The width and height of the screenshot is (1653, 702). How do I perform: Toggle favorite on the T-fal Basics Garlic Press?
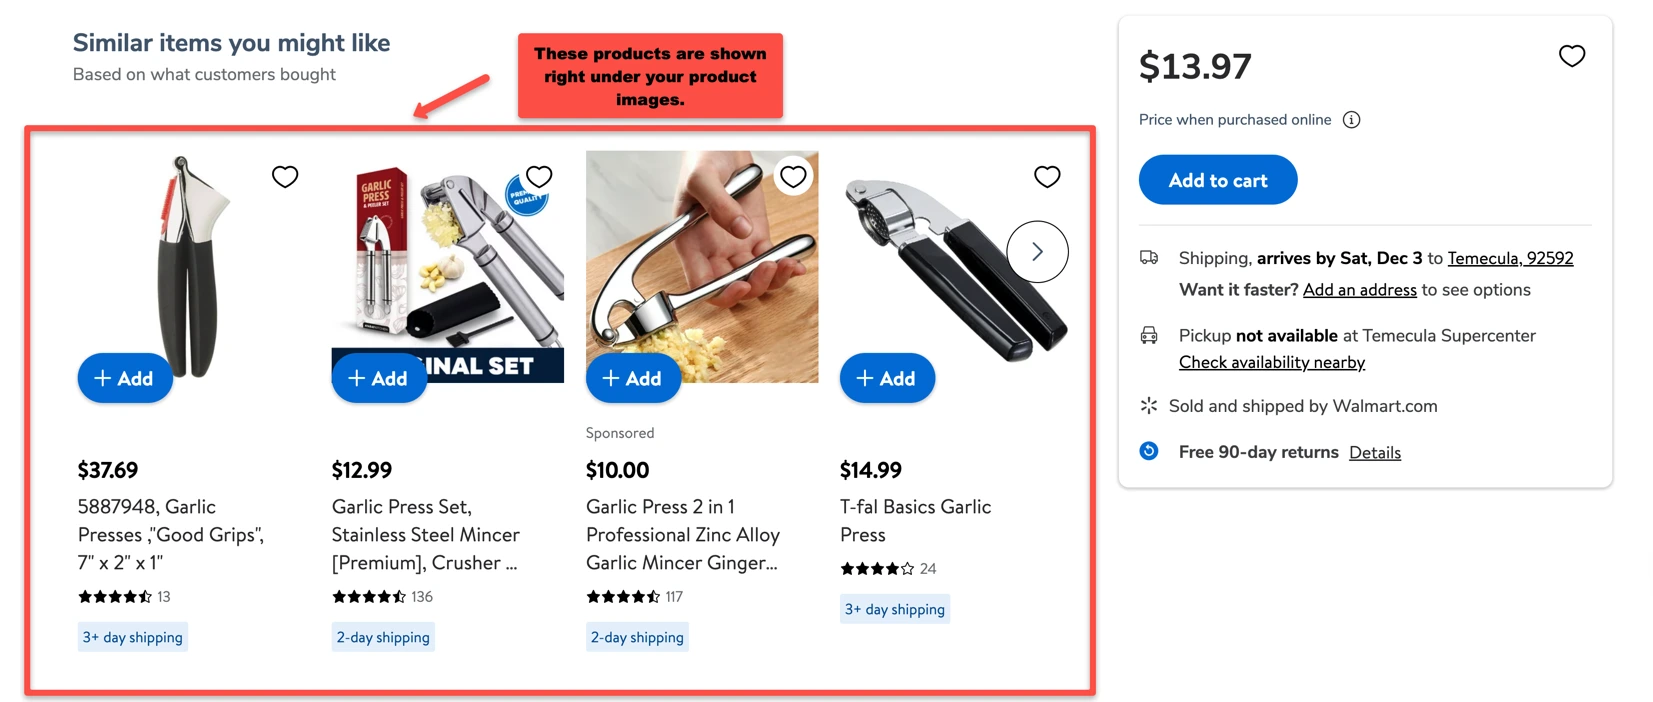[x=1047, y=176]
